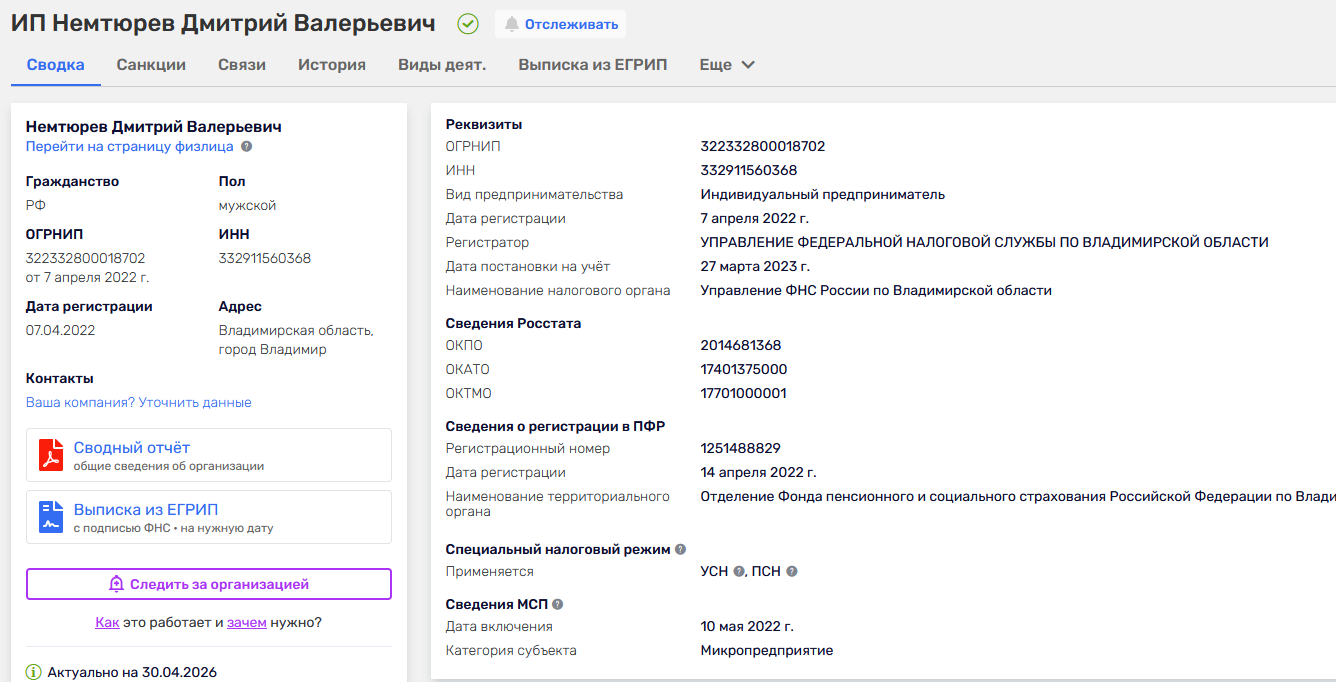
Task: Click the page heading ИП Немтюрев Дмитрий Валерьевич
Action: 223,24
